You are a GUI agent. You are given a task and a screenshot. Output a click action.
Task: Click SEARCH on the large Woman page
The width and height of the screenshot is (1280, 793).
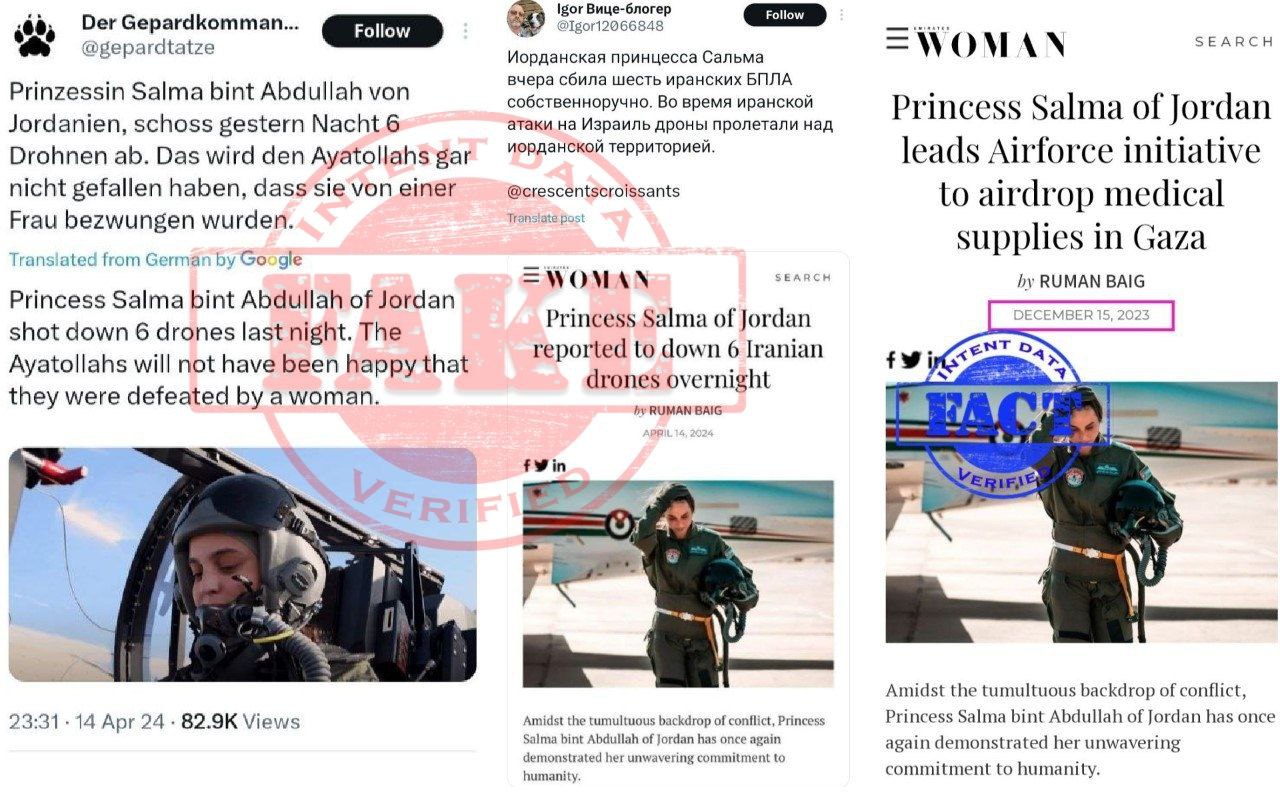(1234, 42)
